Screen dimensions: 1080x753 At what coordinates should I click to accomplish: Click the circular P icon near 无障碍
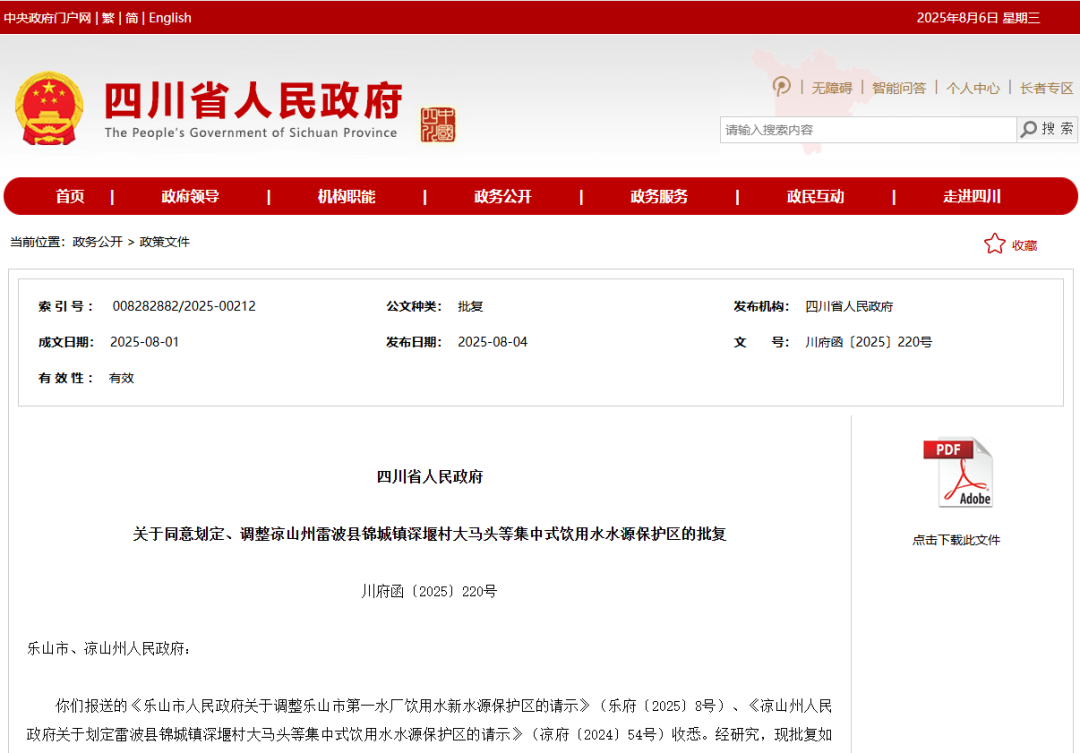coord(782,87)
